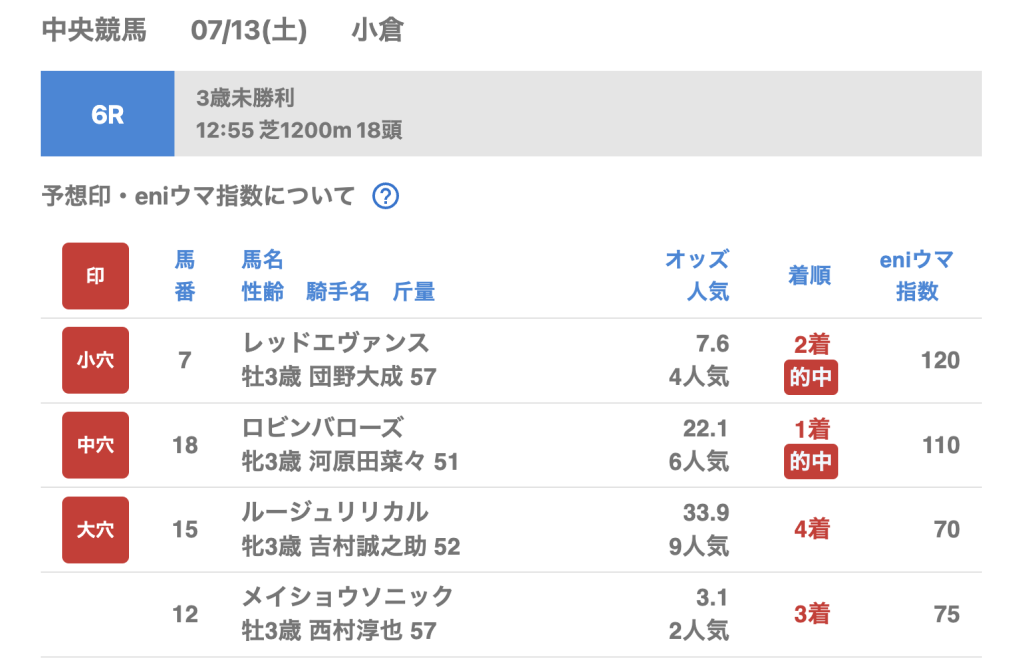1024x663 pixels.
Task: Click 的中 badge for ロビンバローズ
Action: 811,462
